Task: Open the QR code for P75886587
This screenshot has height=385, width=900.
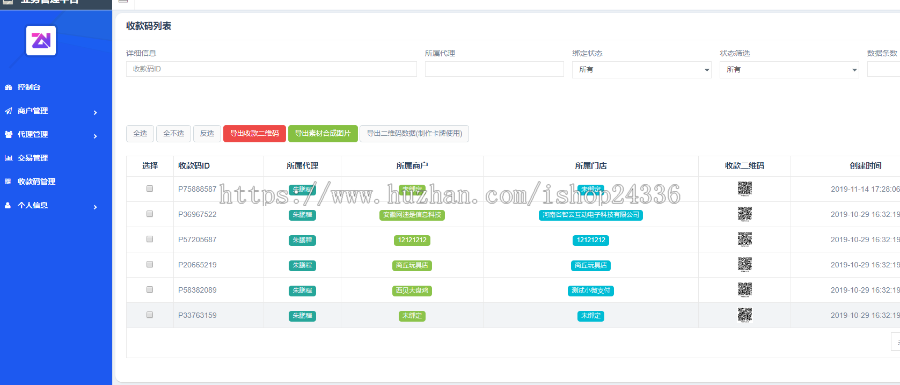Action: 744,189
